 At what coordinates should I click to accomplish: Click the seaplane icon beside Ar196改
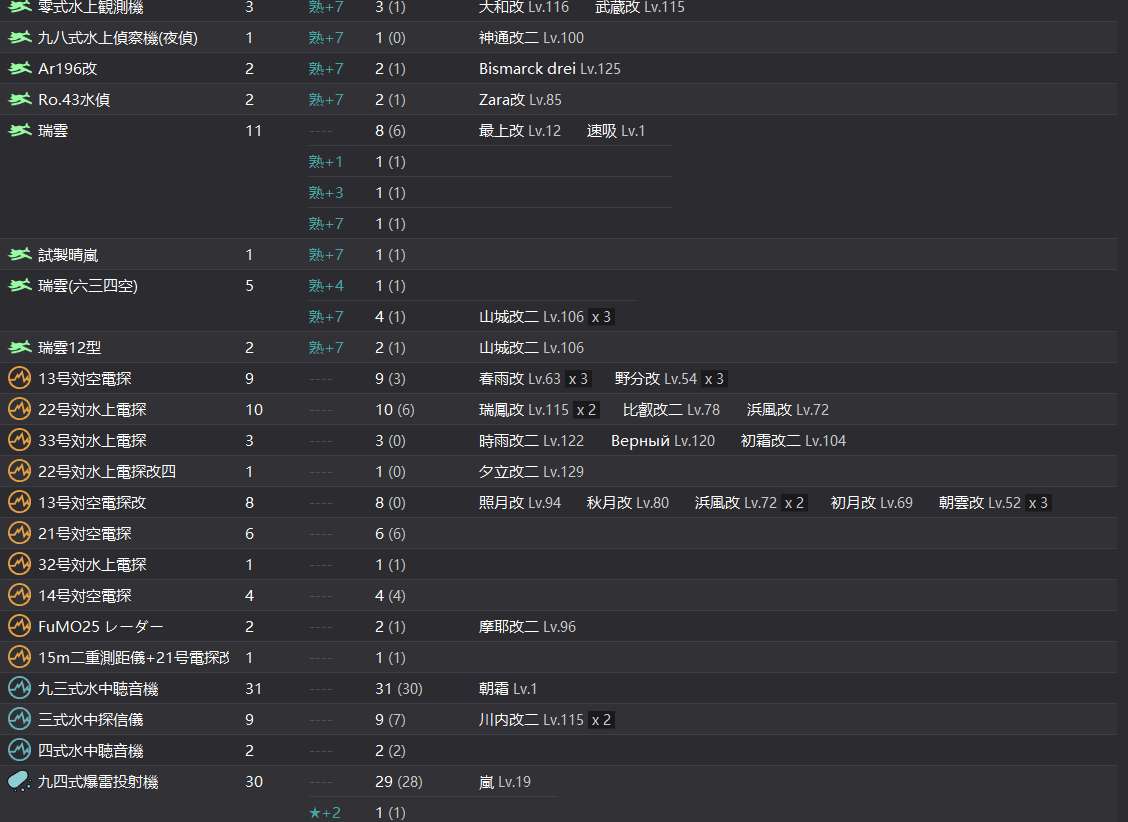(19, 68)
